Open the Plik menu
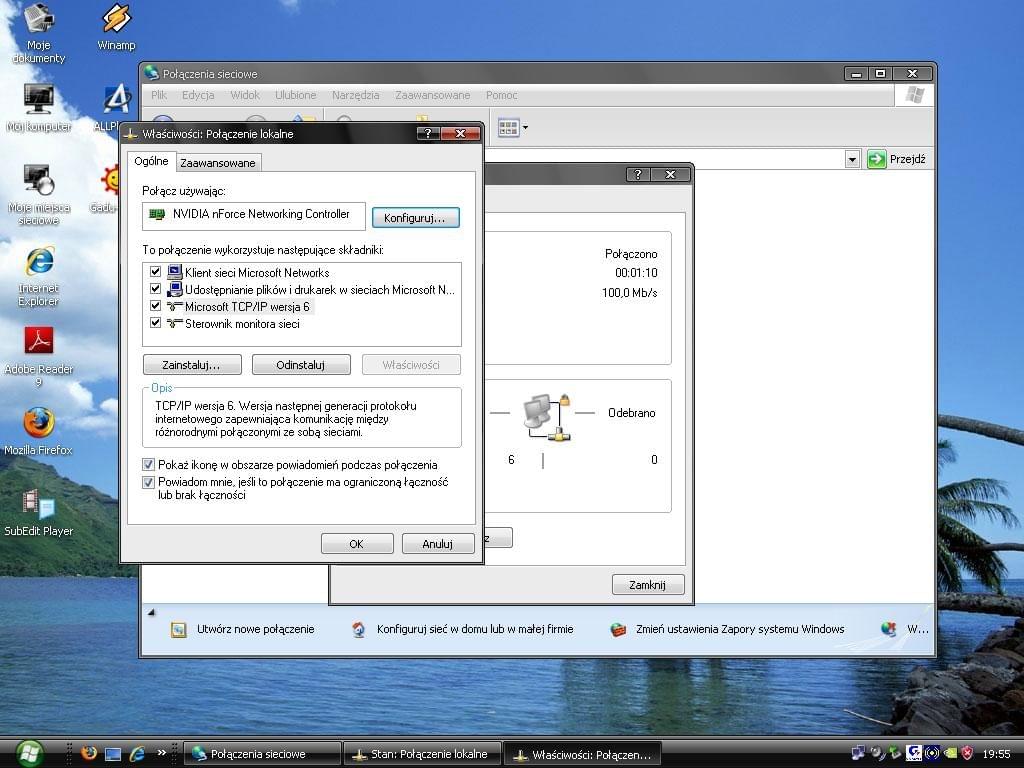This screenshot has width=1024, height=768. coord(159,95)
